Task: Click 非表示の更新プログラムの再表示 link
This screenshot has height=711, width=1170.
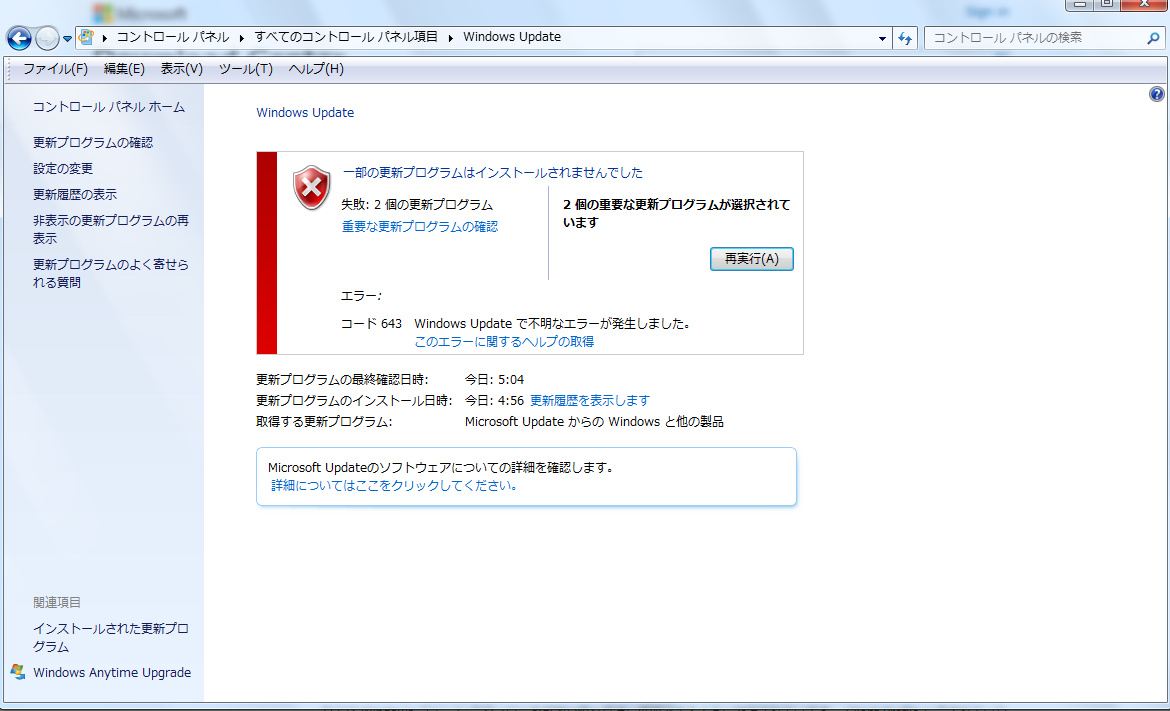Action: [110, 229]
